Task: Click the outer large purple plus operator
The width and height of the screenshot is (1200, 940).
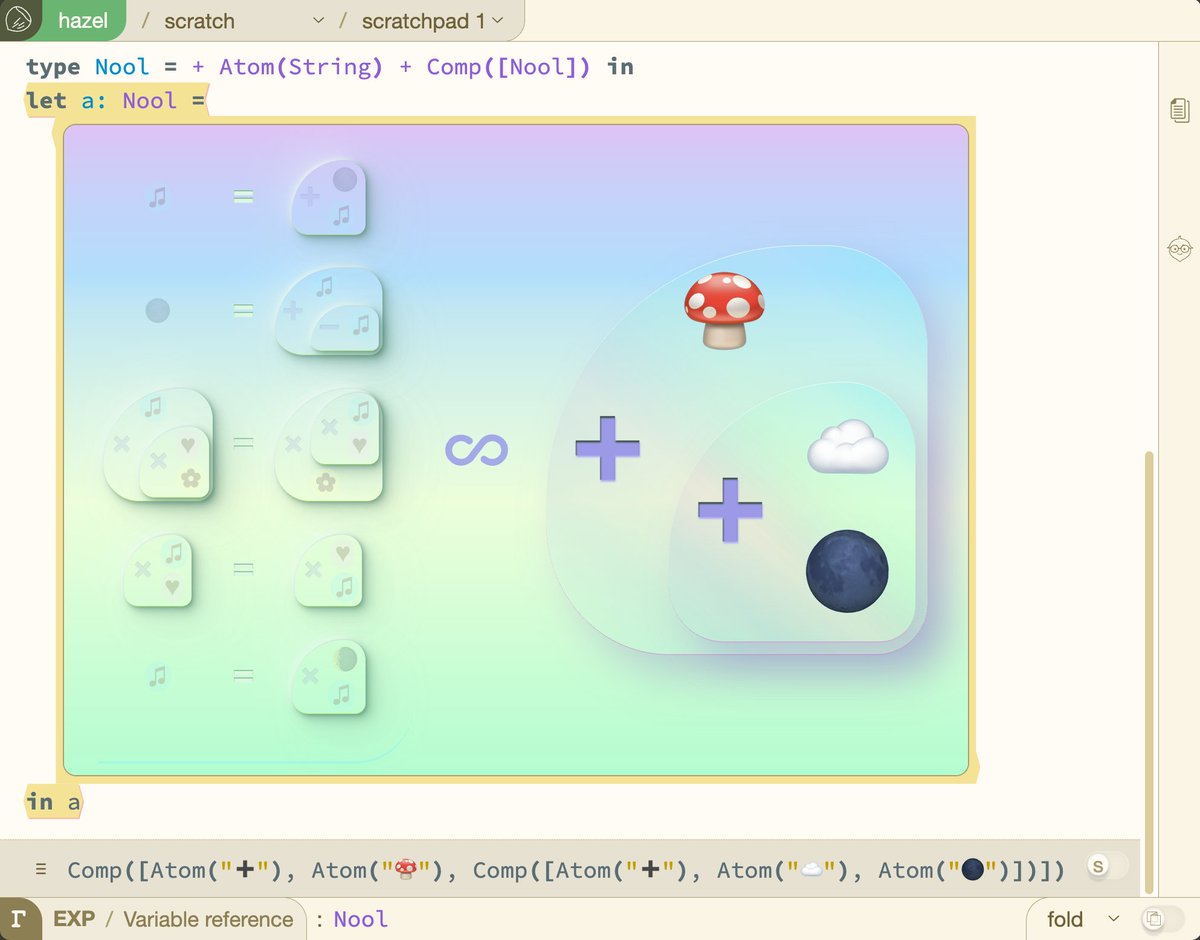Action: point(607,448)
